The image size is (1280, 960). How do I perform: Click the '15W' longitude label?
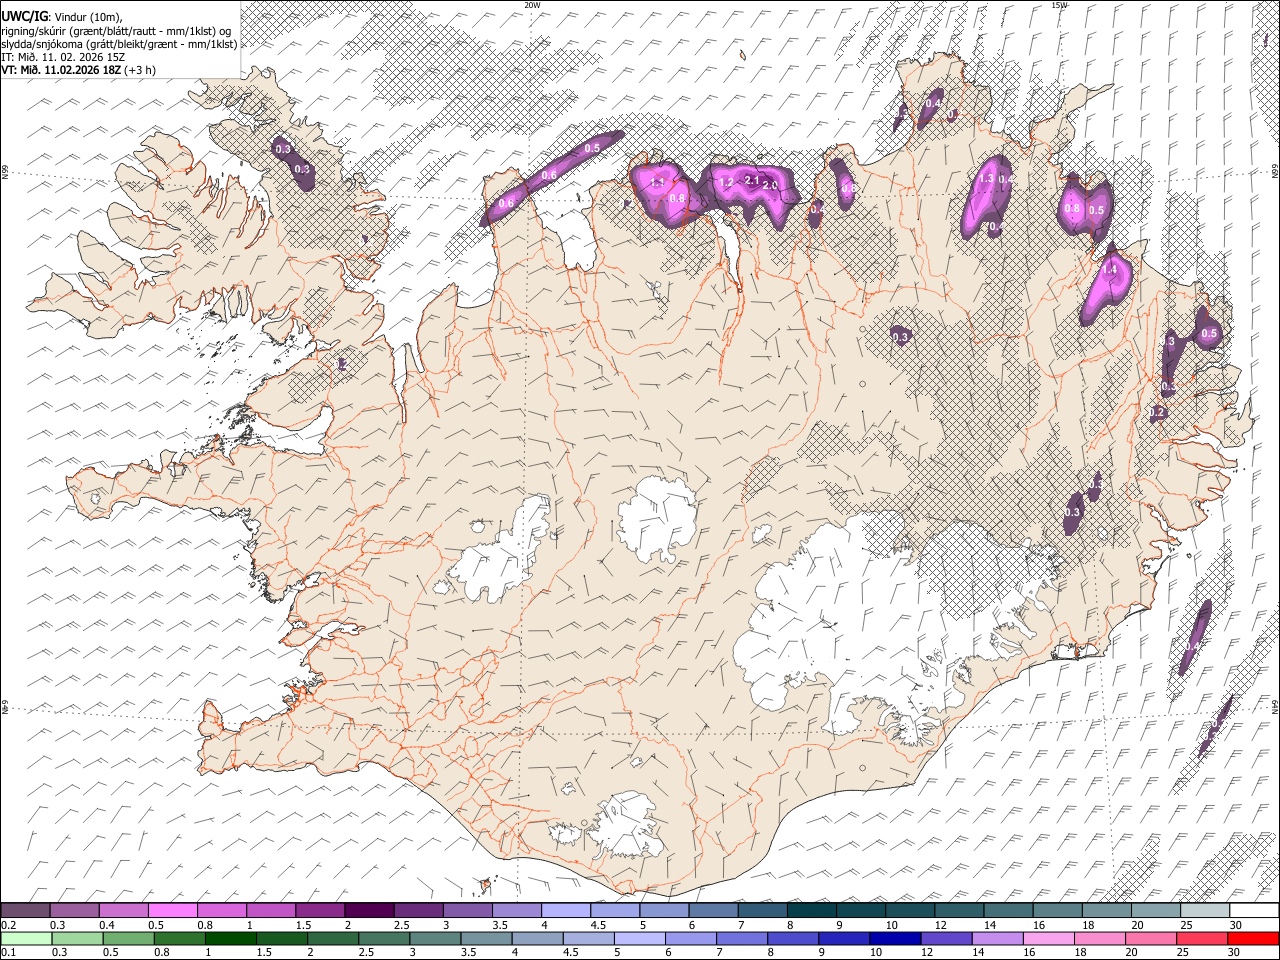1059,5
